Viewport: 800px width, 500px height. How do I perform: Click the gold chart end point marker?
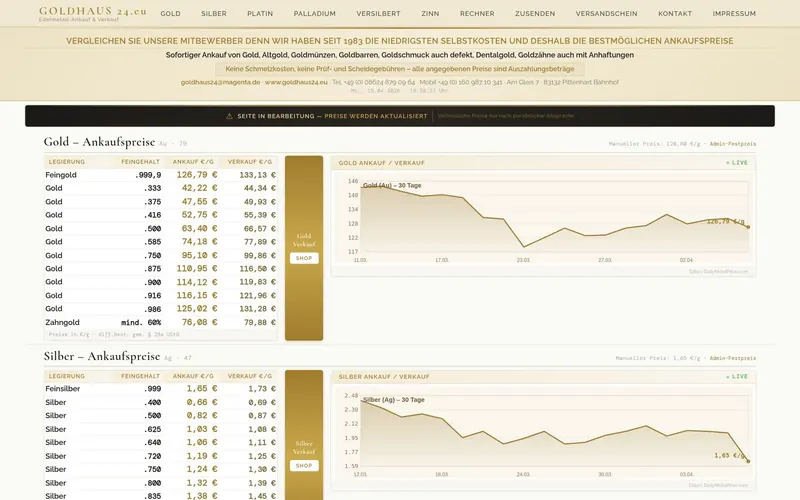[x=748, y=227]
